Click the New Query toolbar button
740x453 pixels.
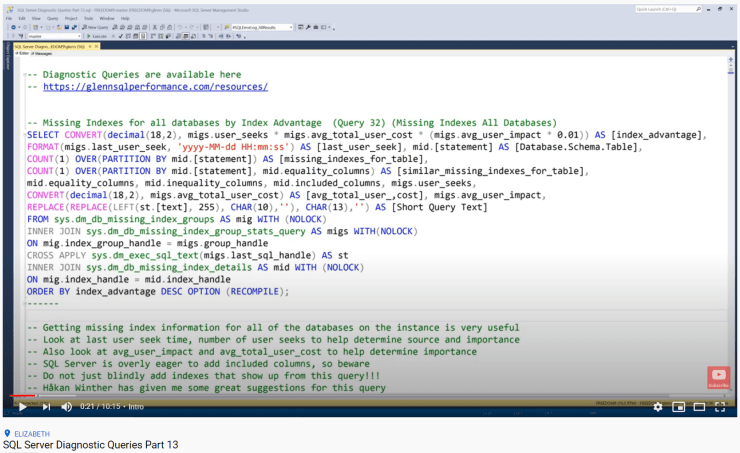[95, 27]
